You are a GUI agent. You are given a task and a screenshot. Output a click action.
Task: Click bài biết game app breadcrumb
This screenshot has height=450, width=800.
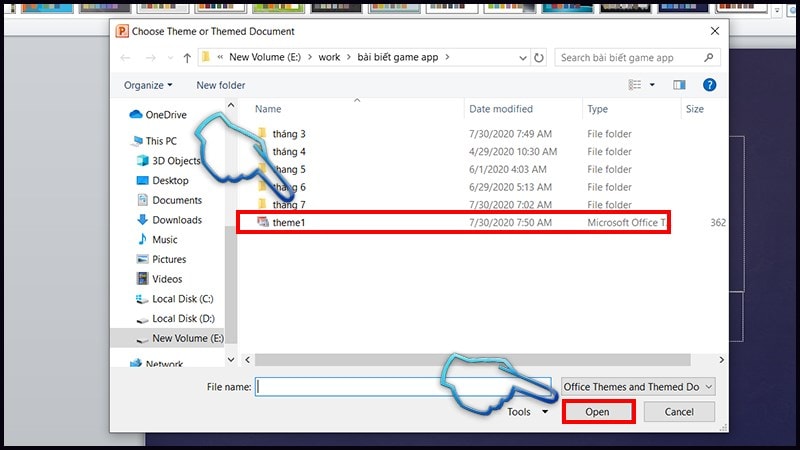point(397,57)
